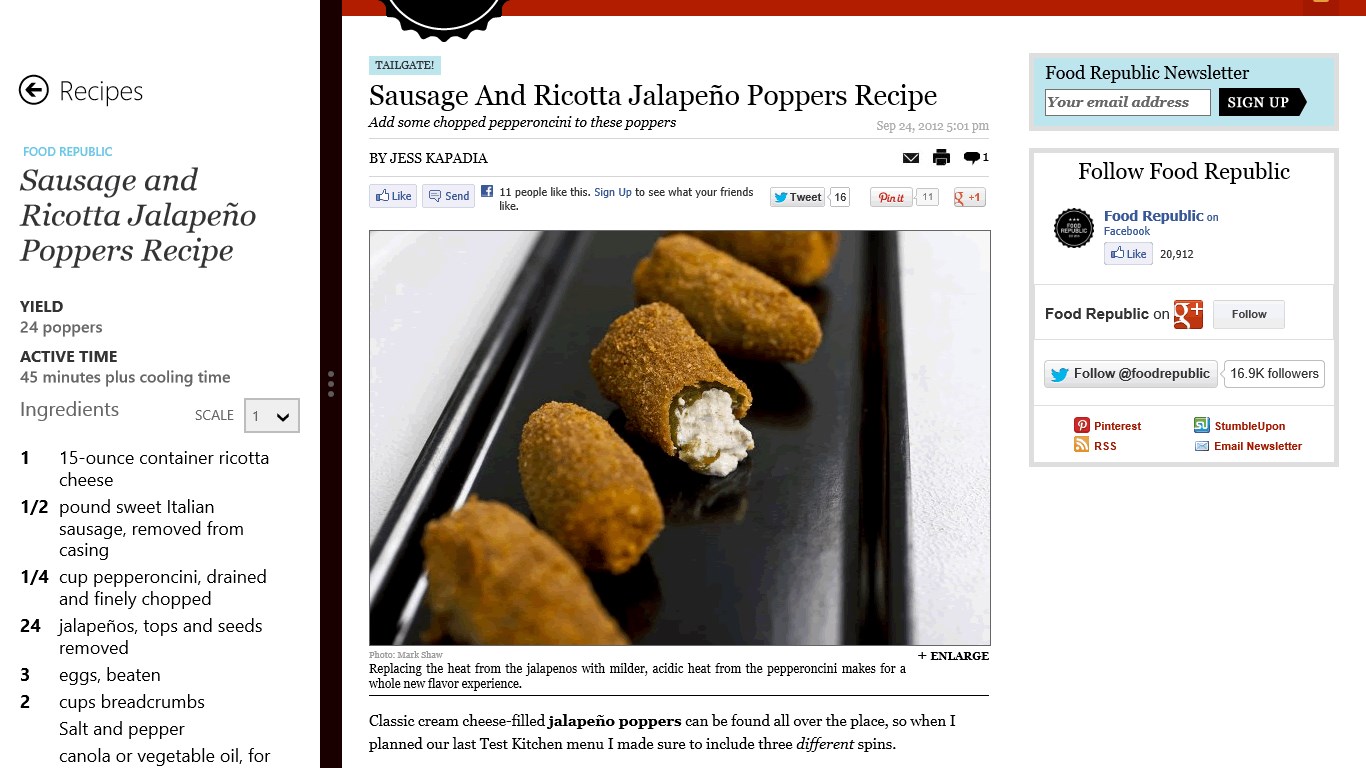
Task: Click the StumbleUpon icon
Action: [1202, 426]
